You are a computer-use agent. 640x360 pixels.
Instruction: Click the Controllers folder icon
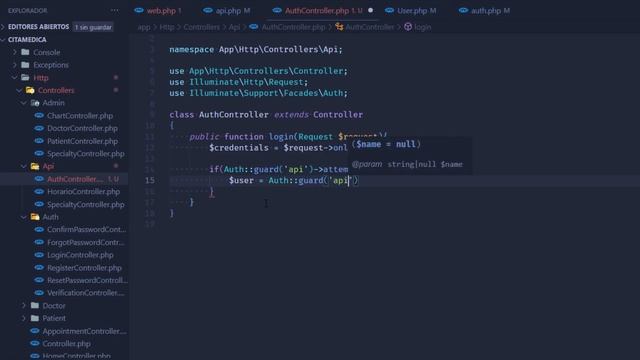pos(30,90)
